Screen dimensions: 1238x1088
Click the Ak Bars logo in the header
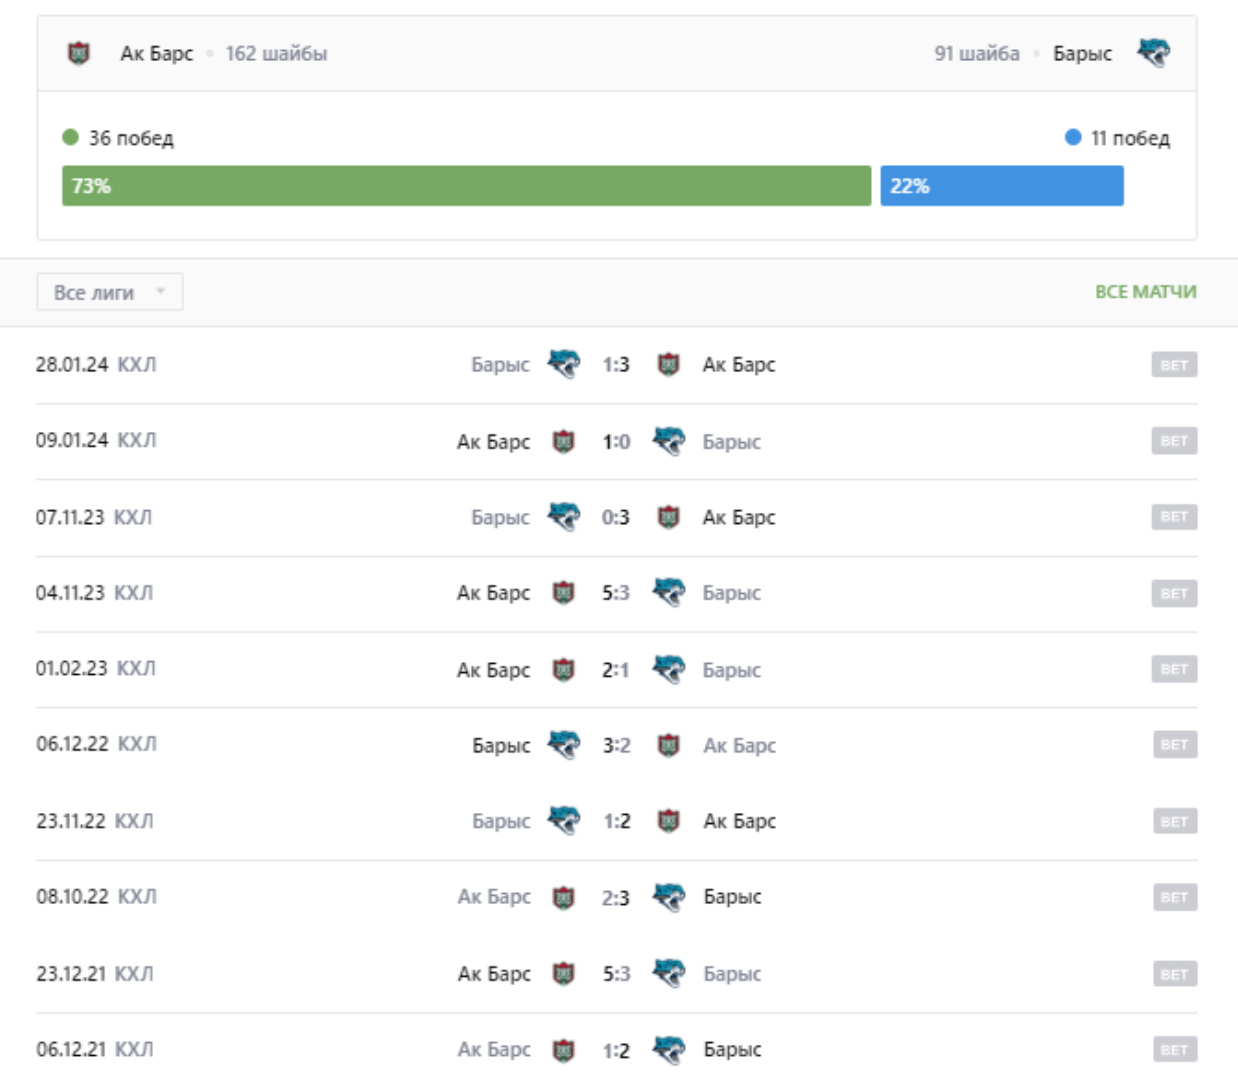79,53
